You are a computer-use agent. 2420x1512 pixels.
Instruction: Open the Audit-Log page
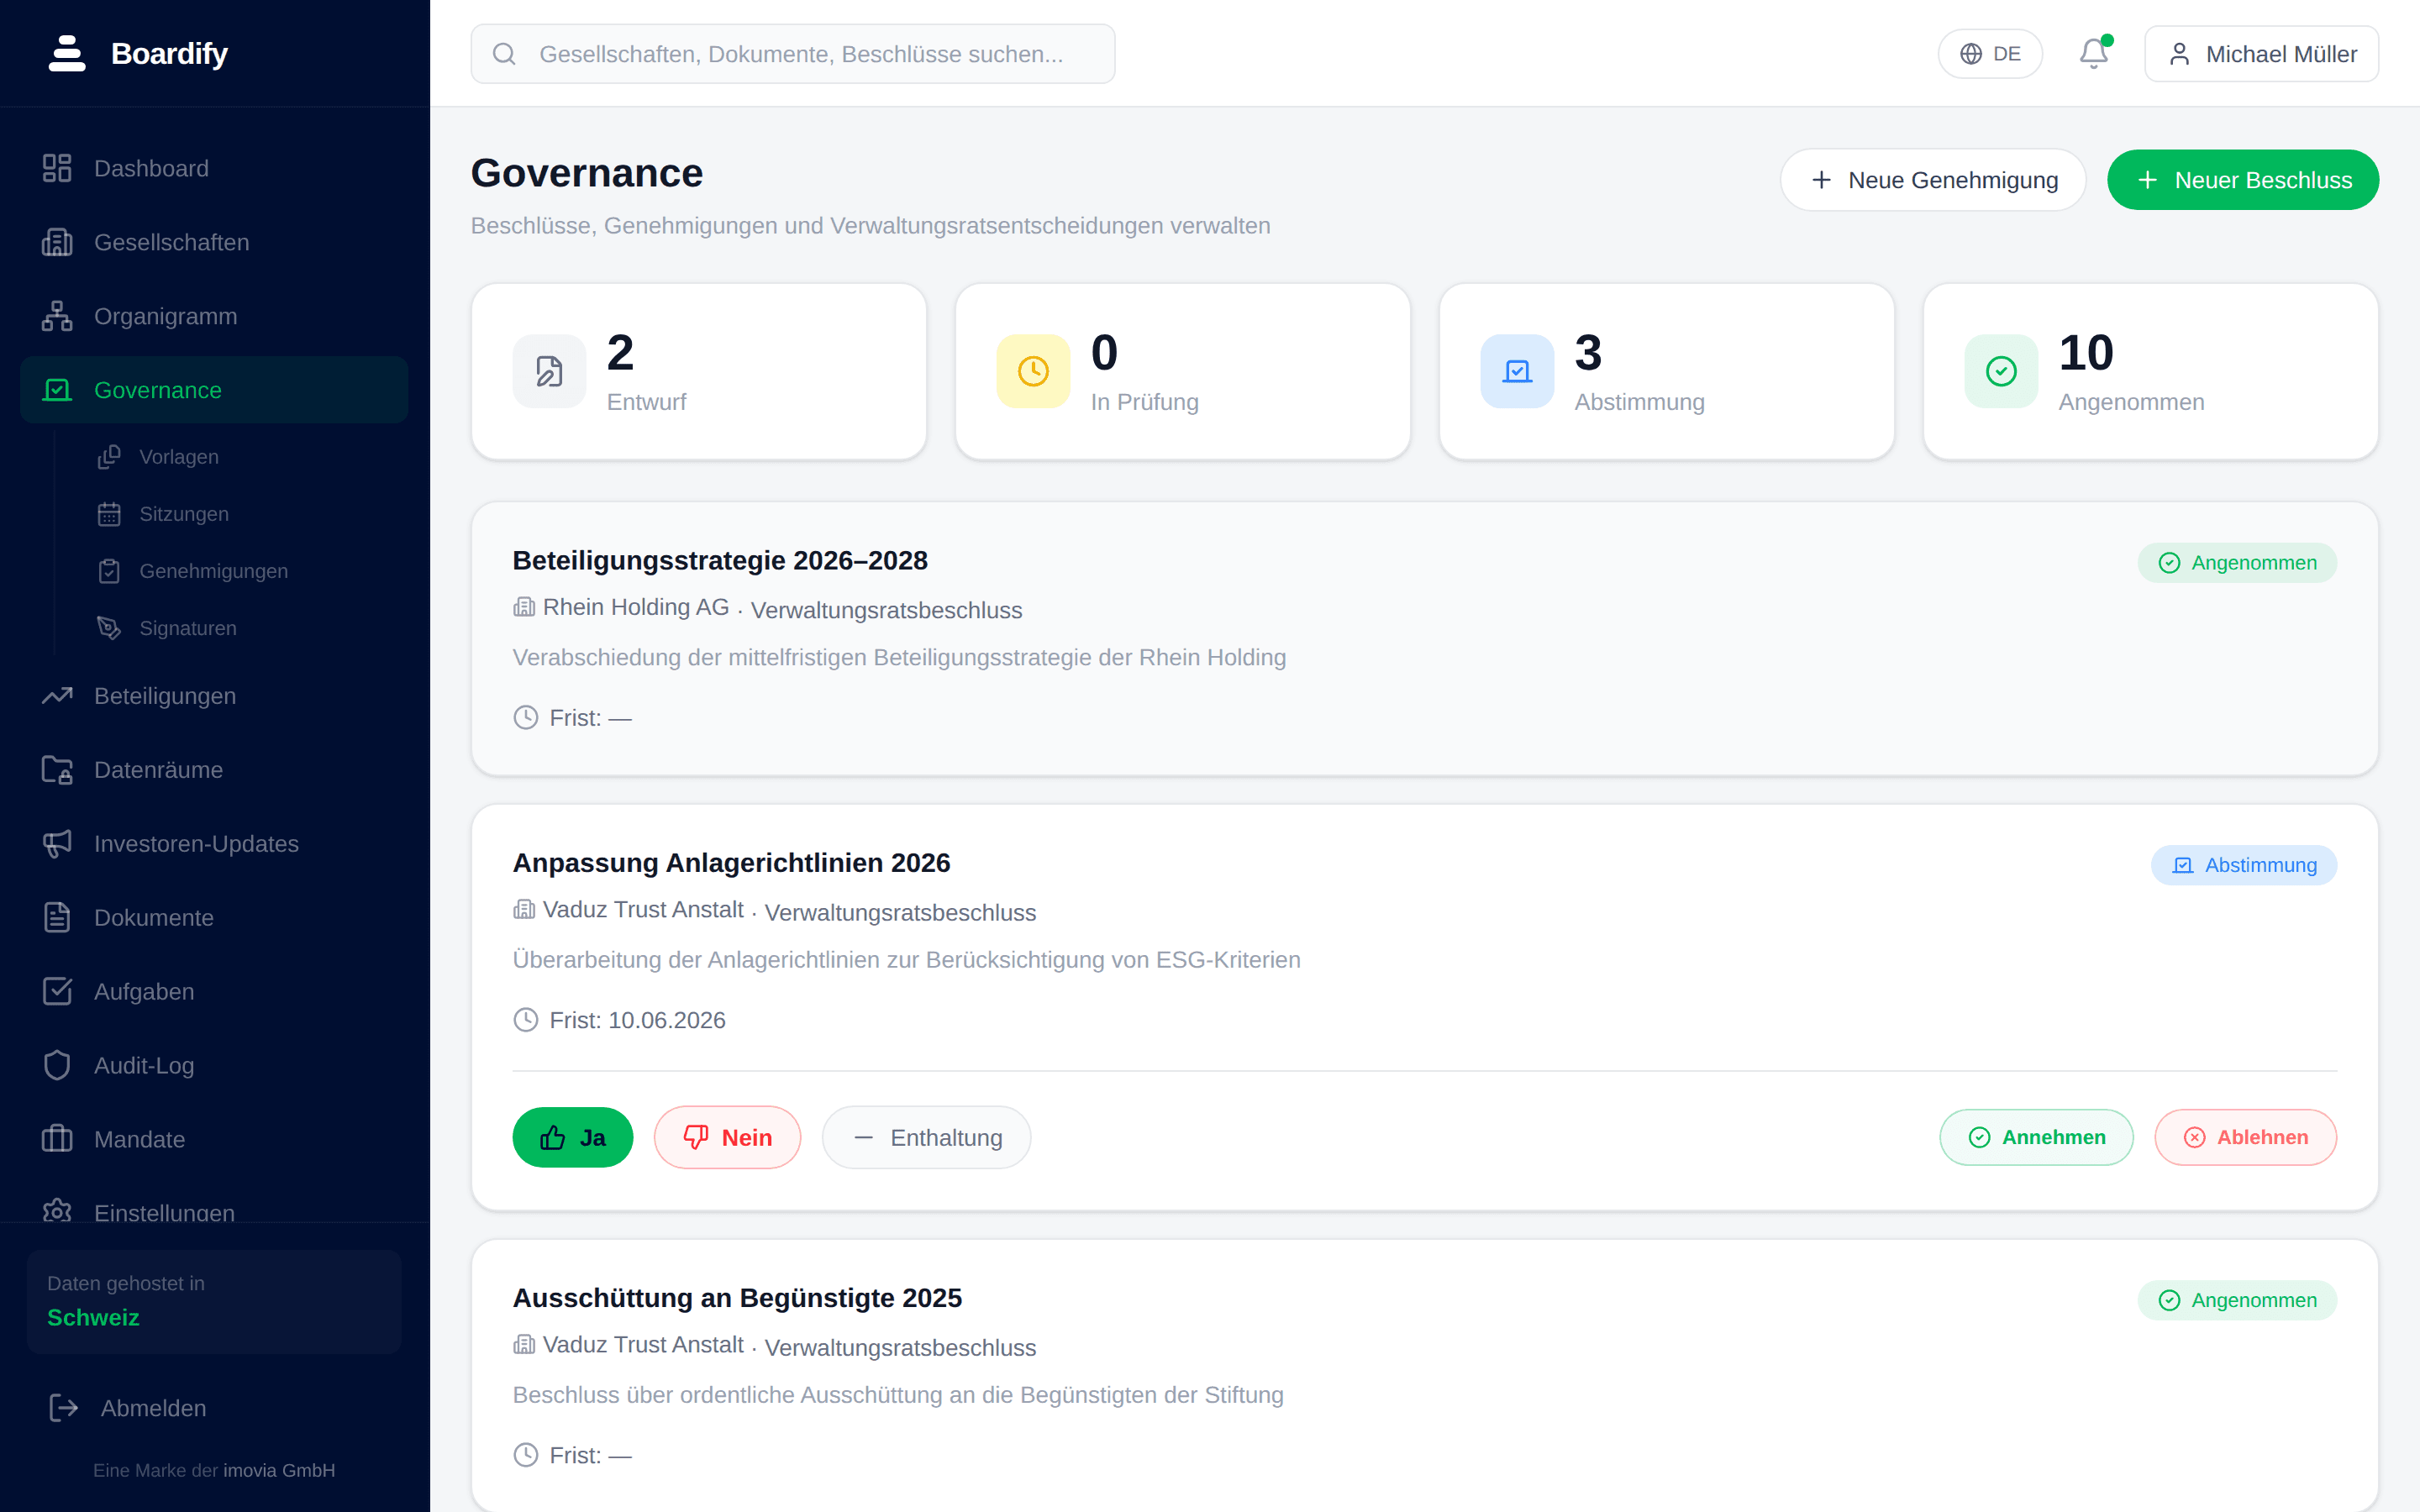(214, 1066)
